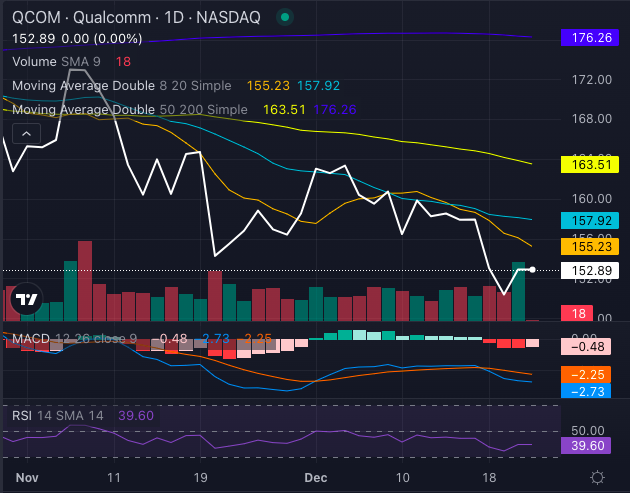This screenshot has width=630, height=493.
Task: Select Moving Average Double 8 20 legend
Action: [121, 86]
